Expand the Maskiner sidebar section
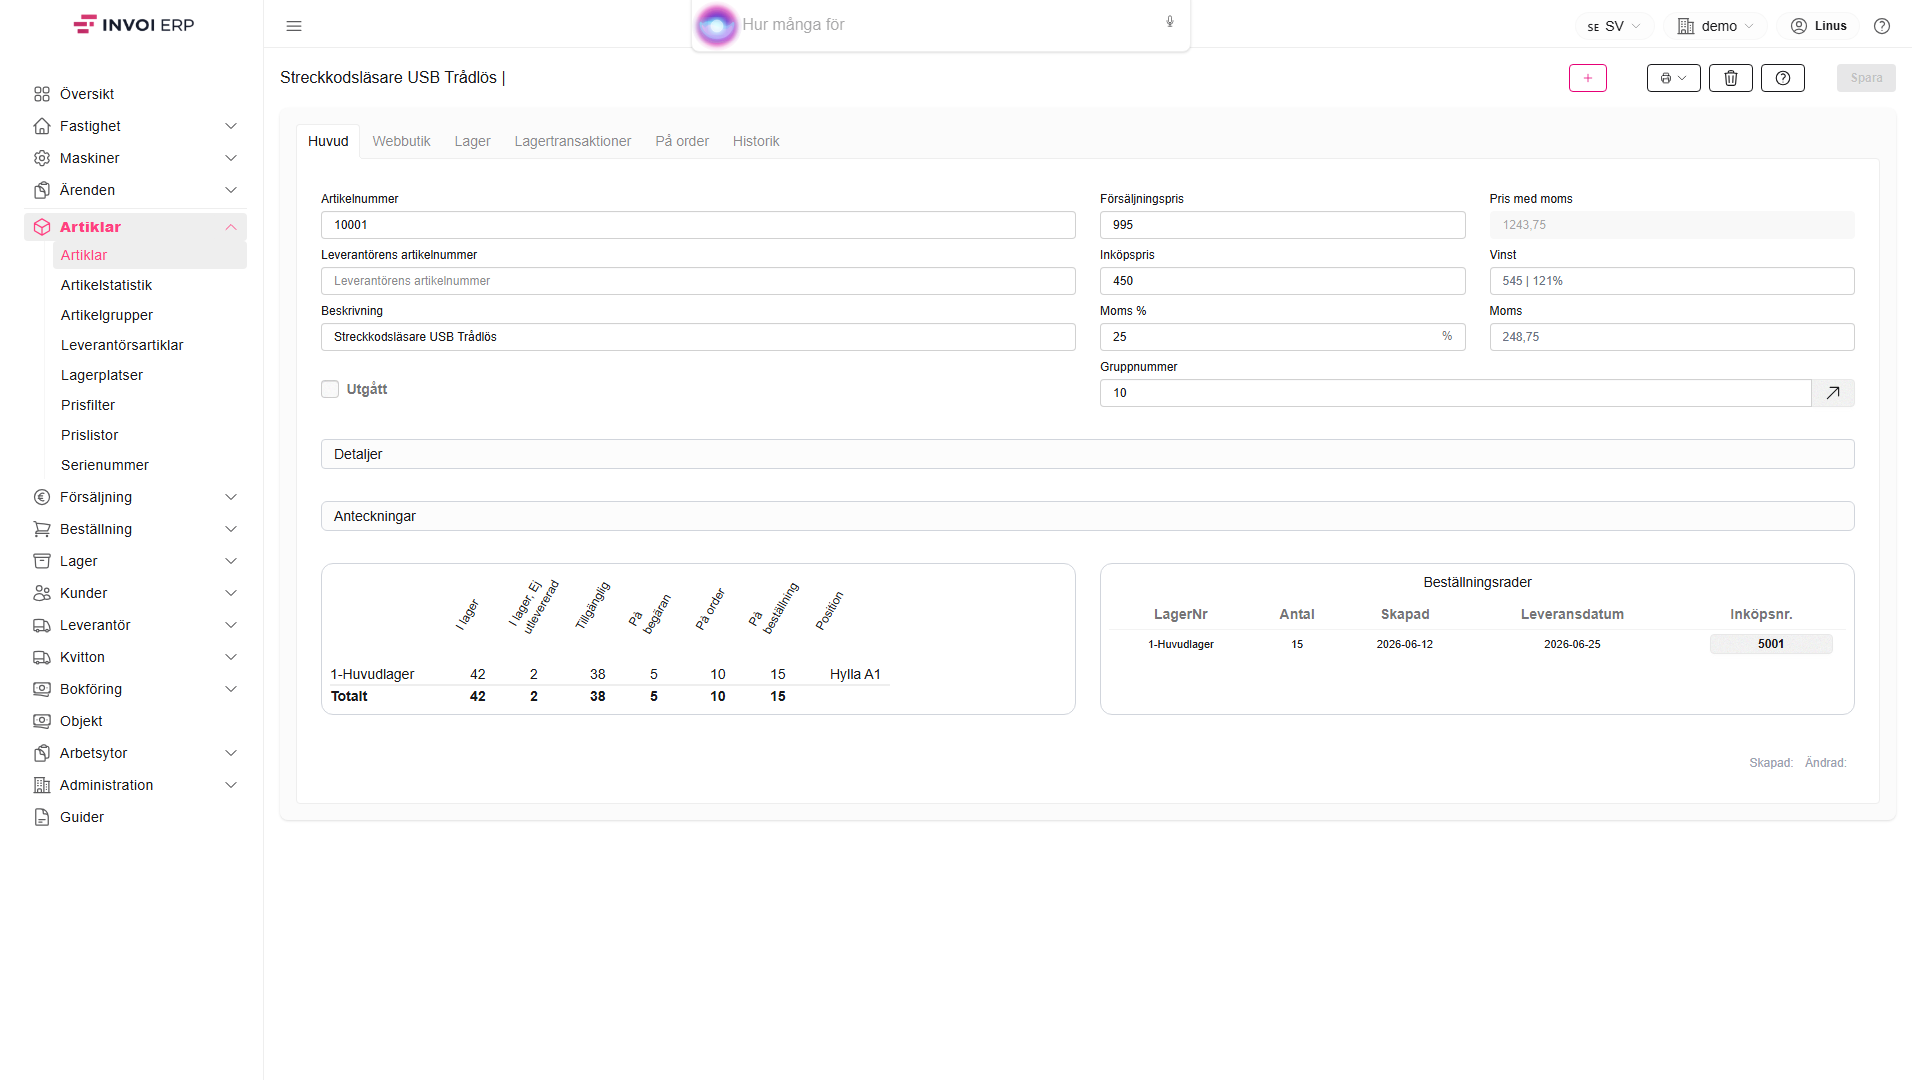 click(135, 158)
